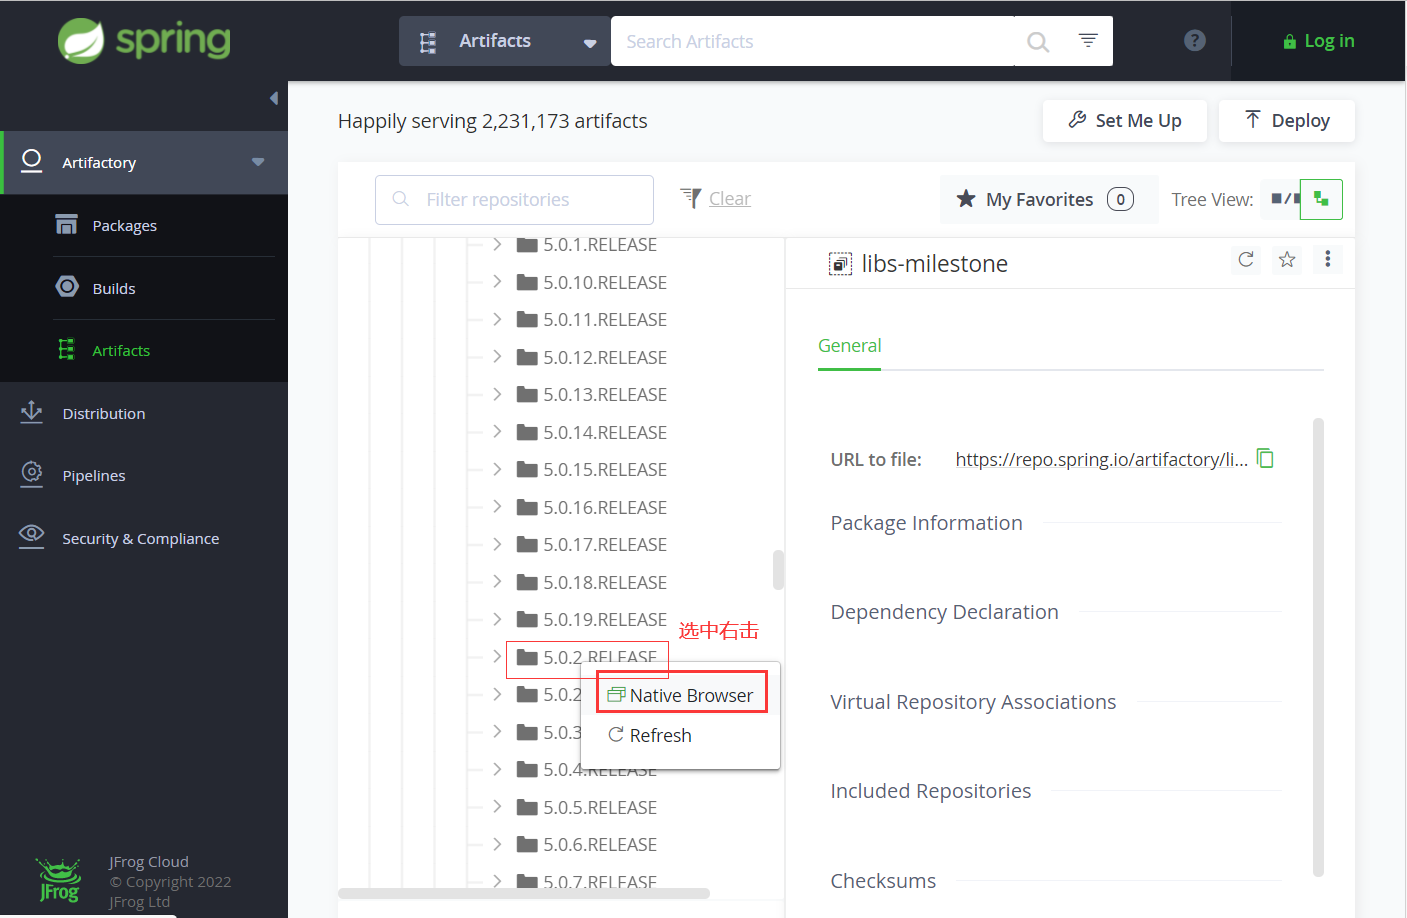Expand the 5.0.11.RELEASE folder
This screenshot has height=918, width=1407.
497,319
